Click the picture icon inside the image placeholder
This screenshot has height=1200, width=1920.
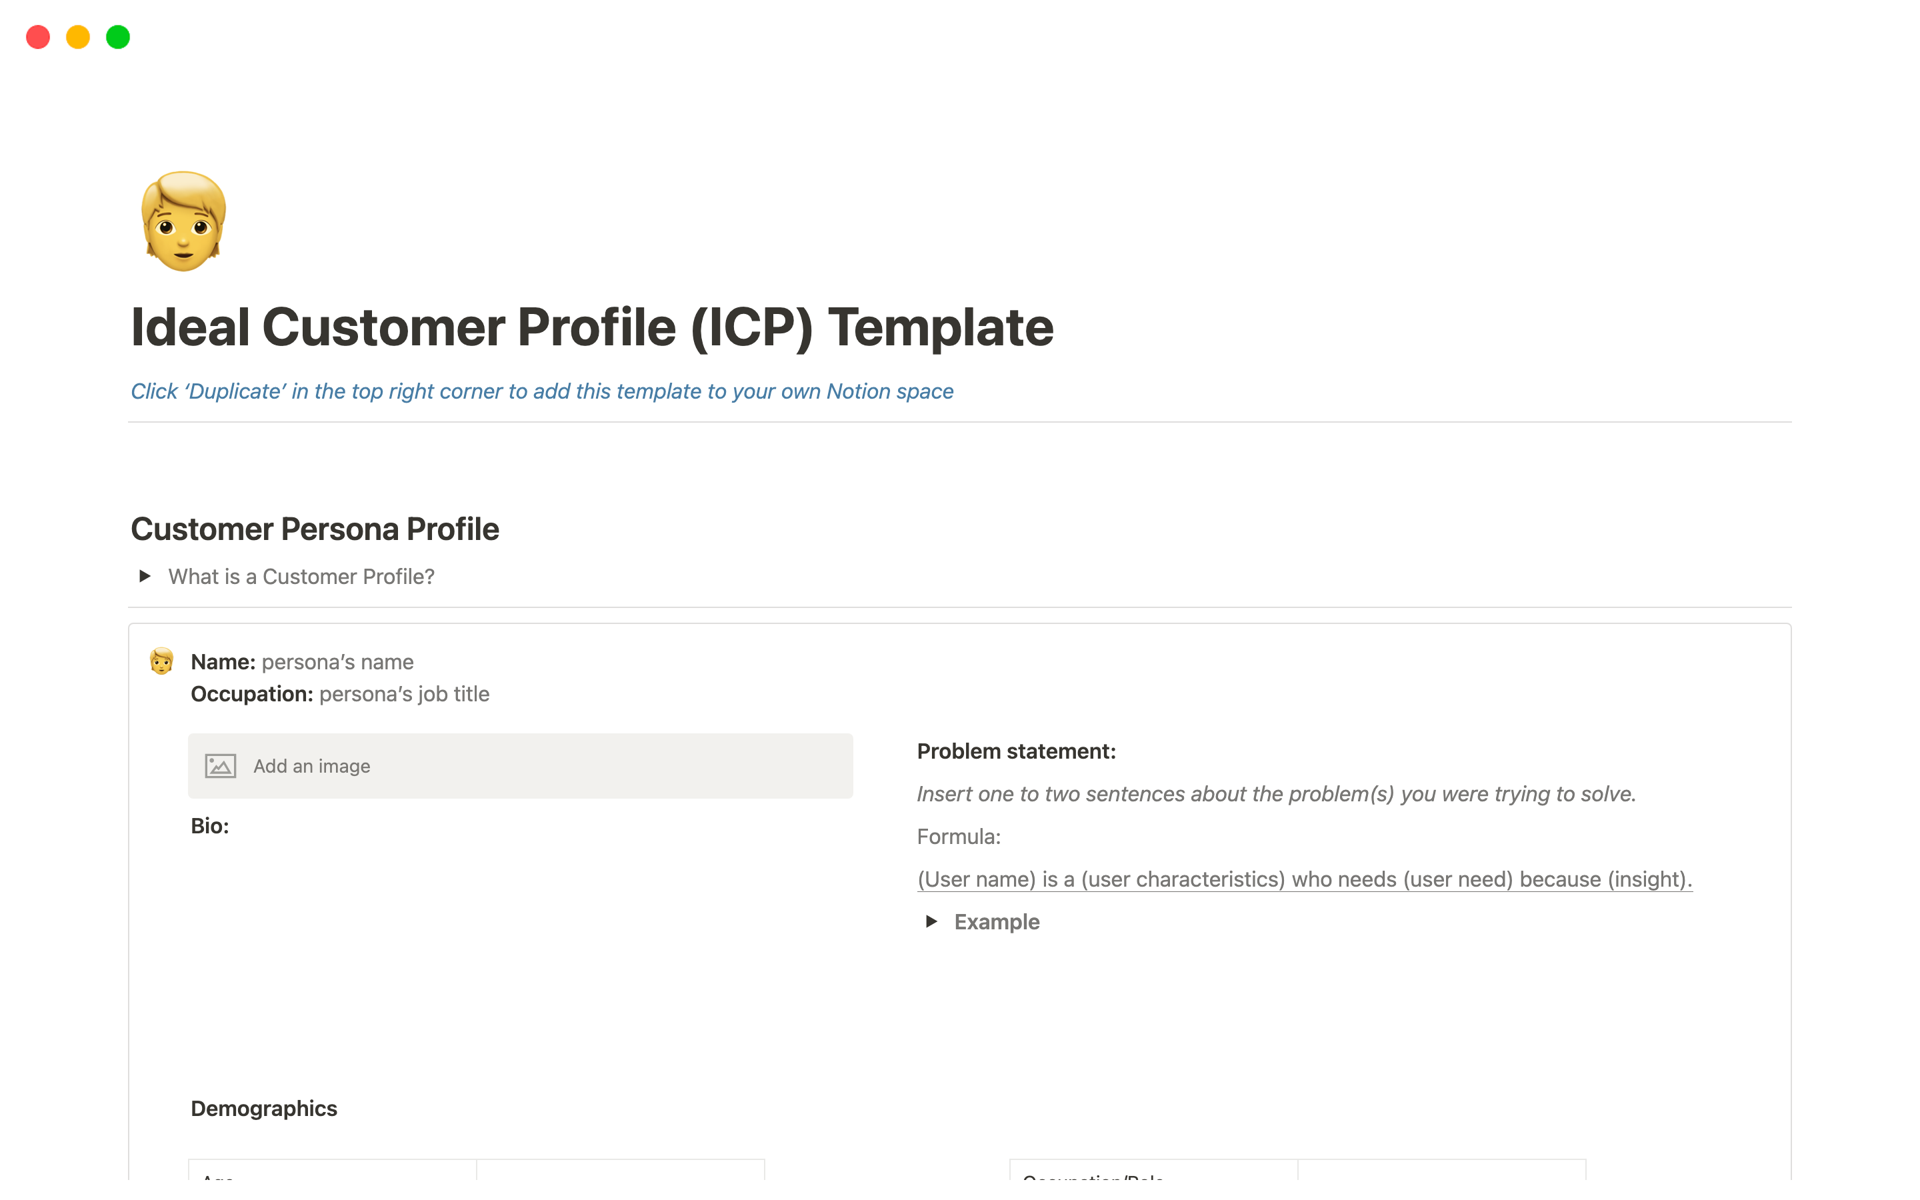click(x=220, y=766)
